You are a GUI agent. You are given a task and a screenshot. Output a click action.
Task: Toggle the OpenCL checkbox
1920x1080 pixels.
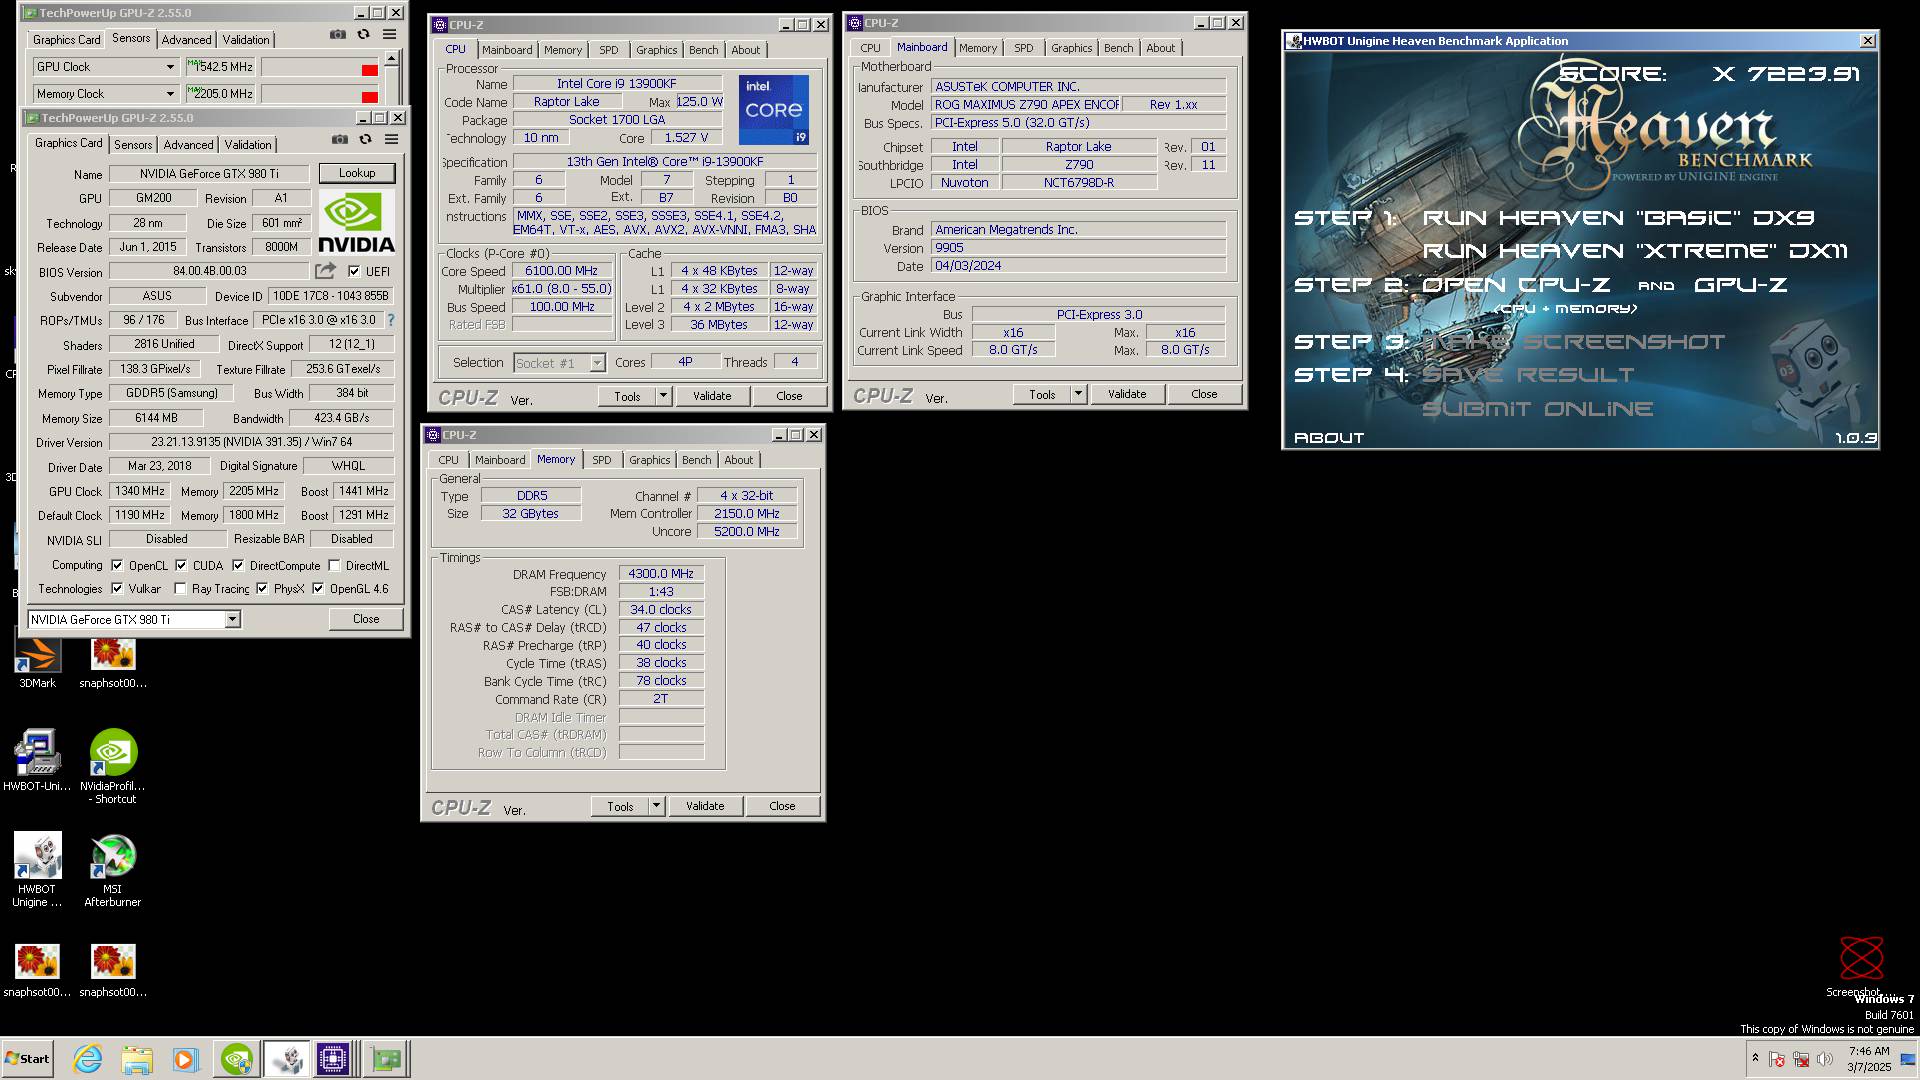click(117, 565)
